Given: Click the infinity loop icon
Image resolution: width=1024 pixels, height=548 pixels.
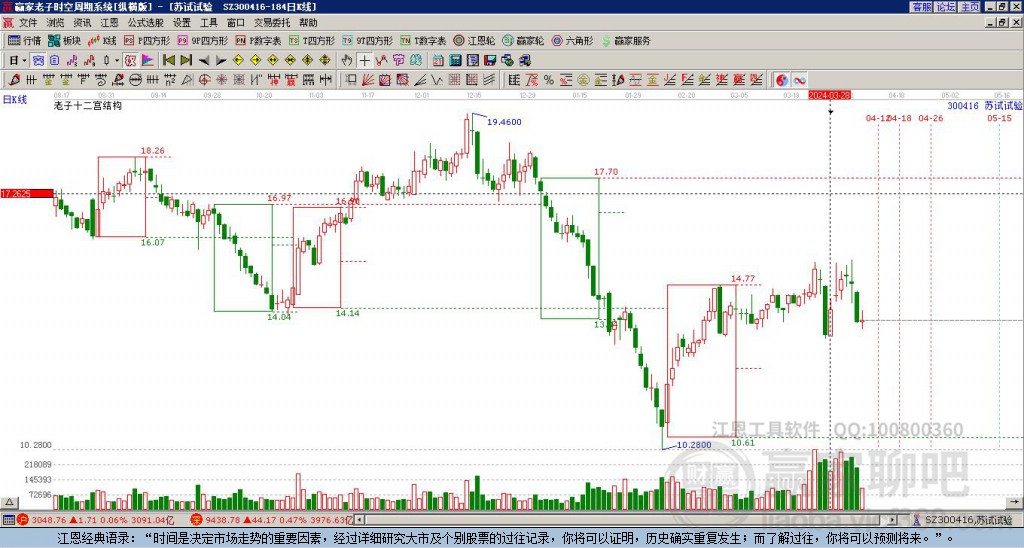Looking at the screenshot, I should 799,80.
